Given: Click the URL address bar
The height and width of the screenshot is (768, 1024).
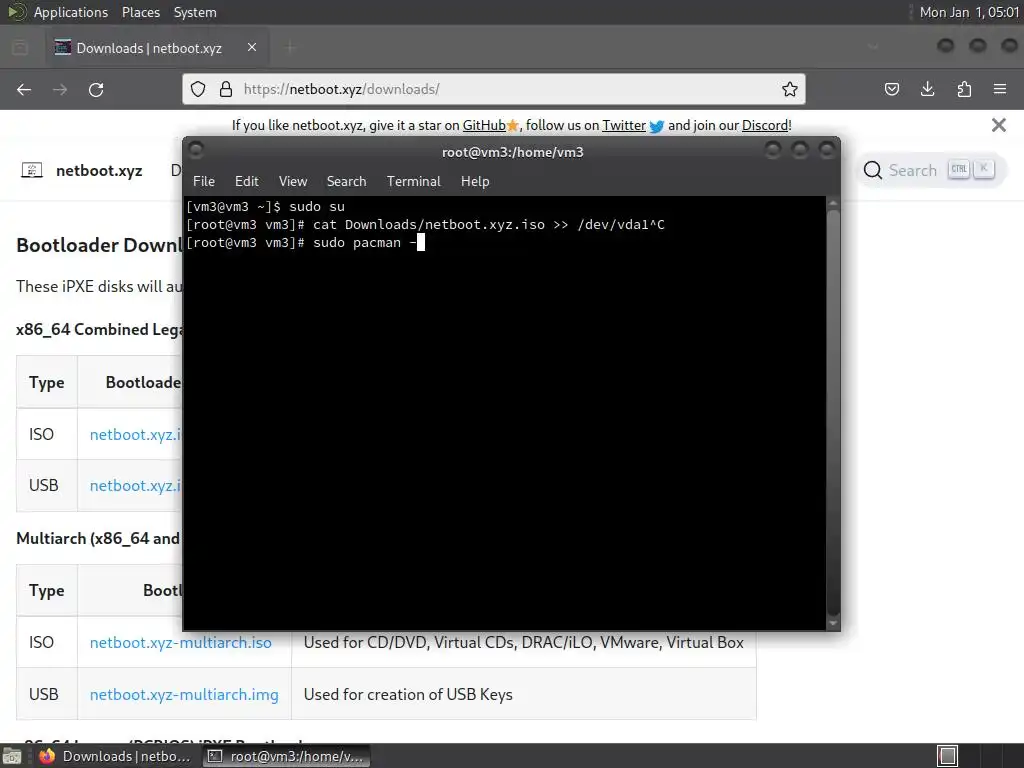Looking at the screenshot, I should pos(496,89).
